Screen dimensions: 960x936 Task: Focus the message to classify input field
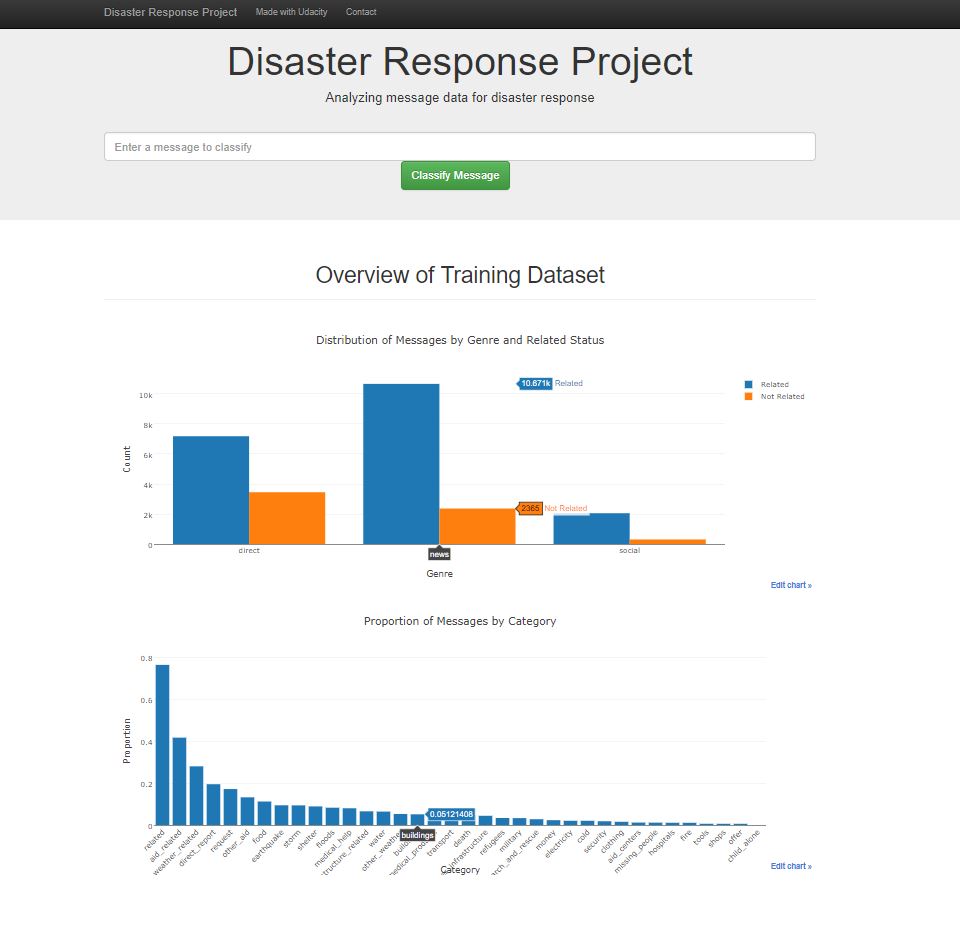coord(460,147)
